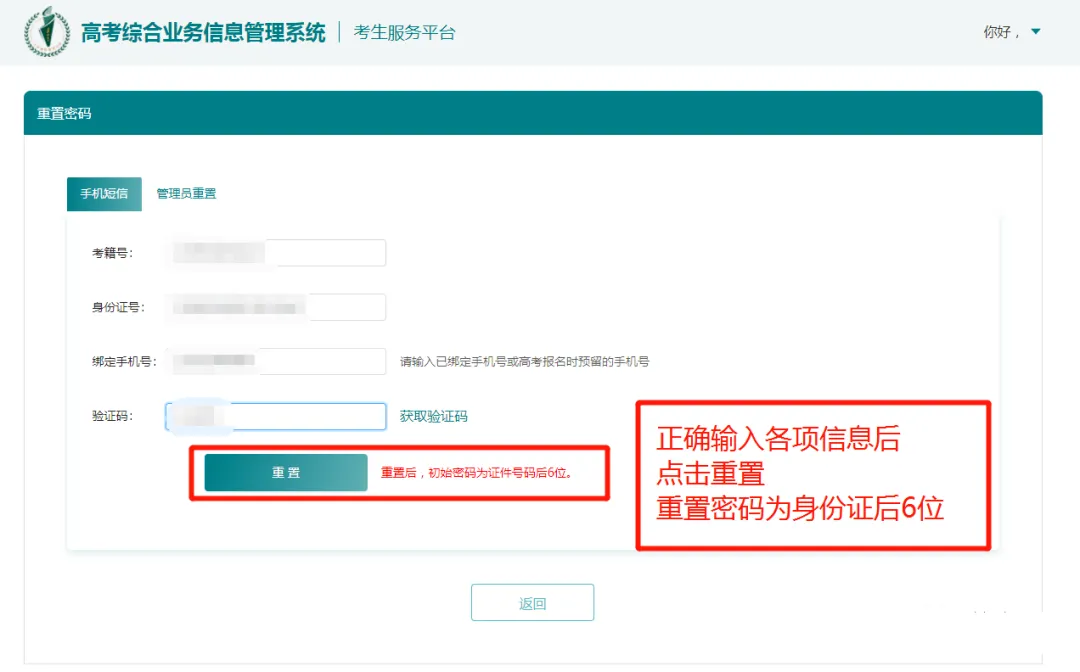The width and height of the screenshot is (1080, 672).
Task: Click the 验证码 field label
Action: [x=112, y=416]
